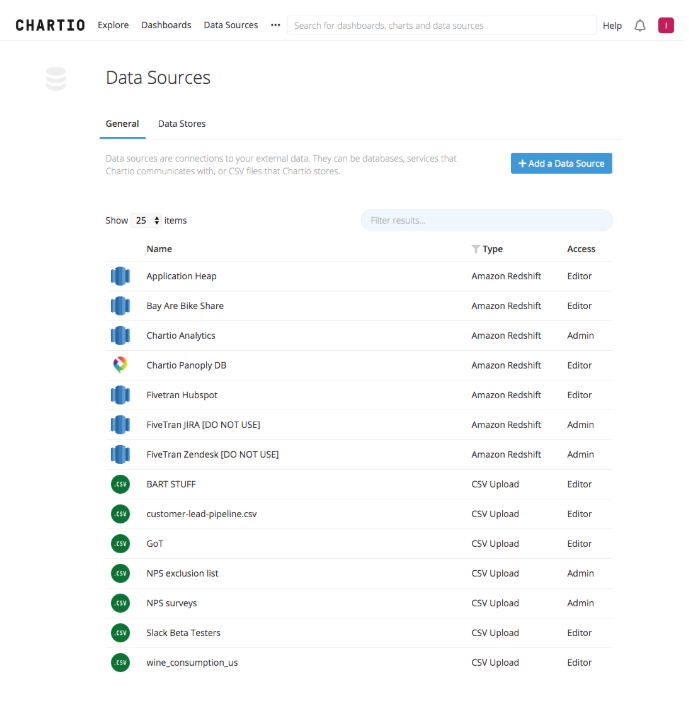Viewport: 689px width, 710px height.
Task: Click the CSV icon for NPS exclusion list
Action: click(x=120, y=573)
